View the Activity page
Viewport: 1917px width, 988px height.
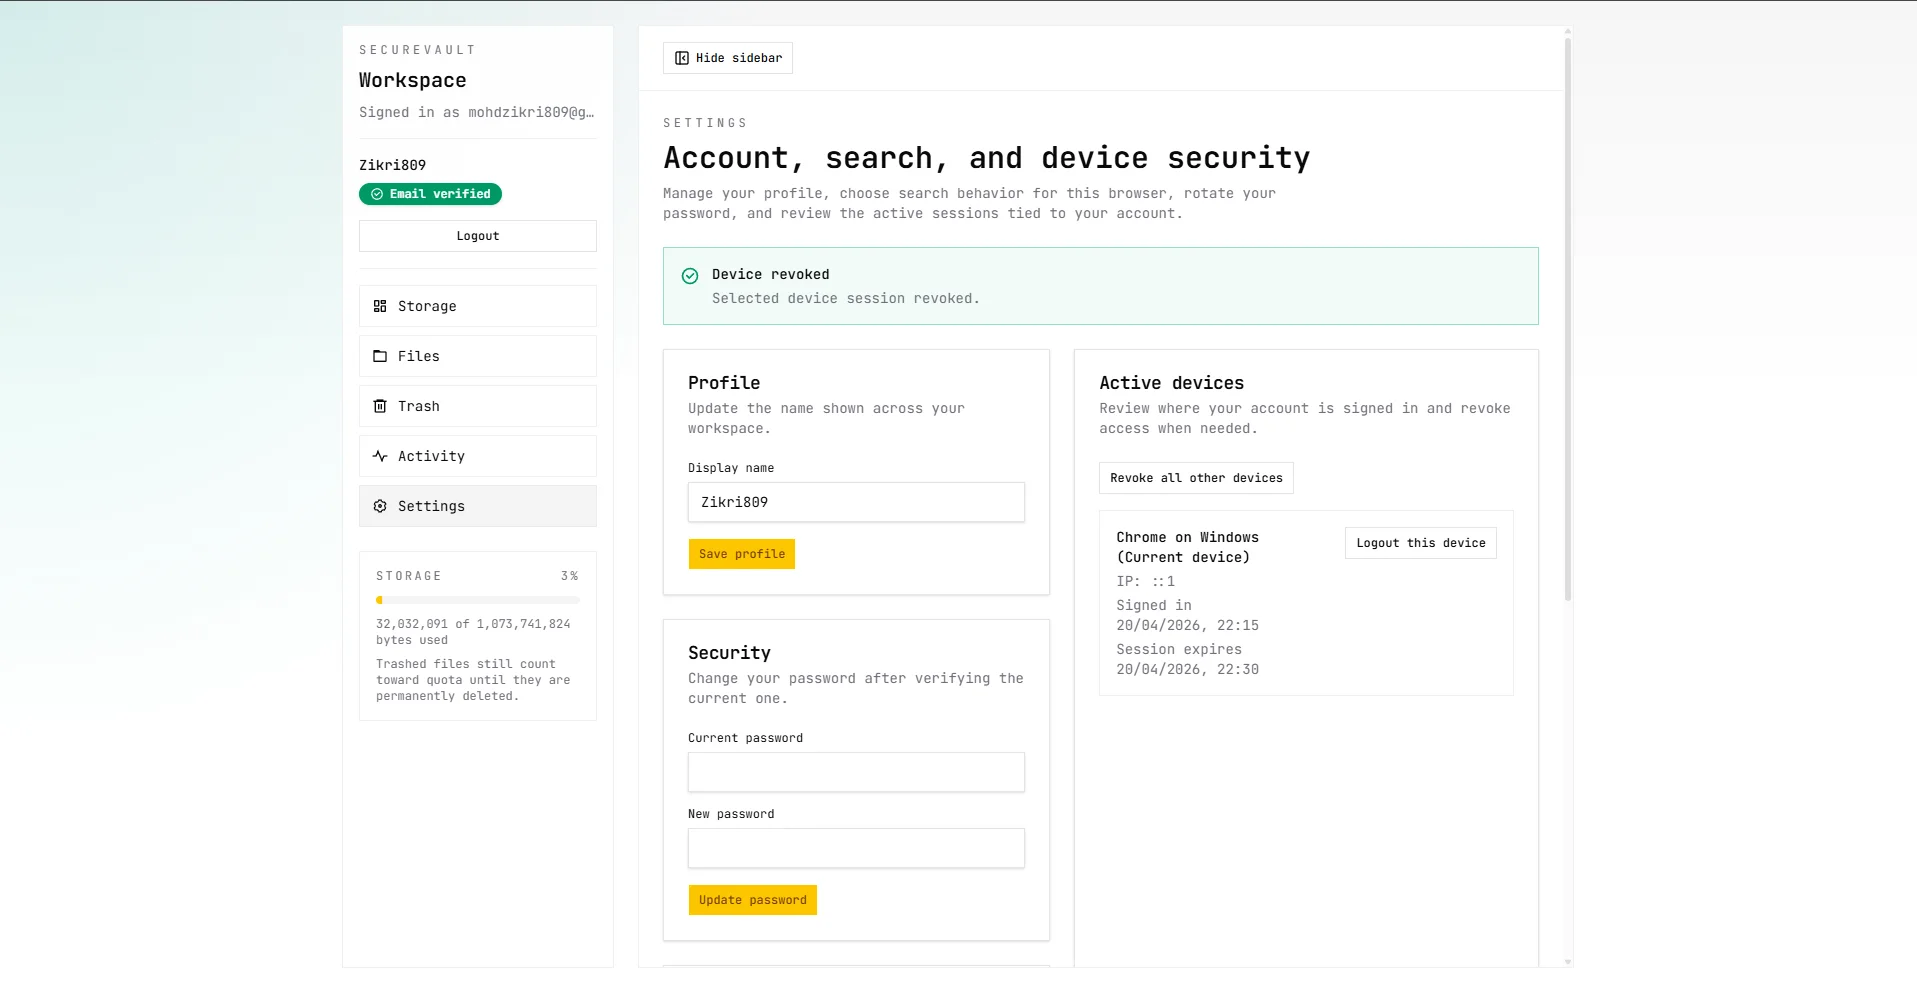pos(478,456)
